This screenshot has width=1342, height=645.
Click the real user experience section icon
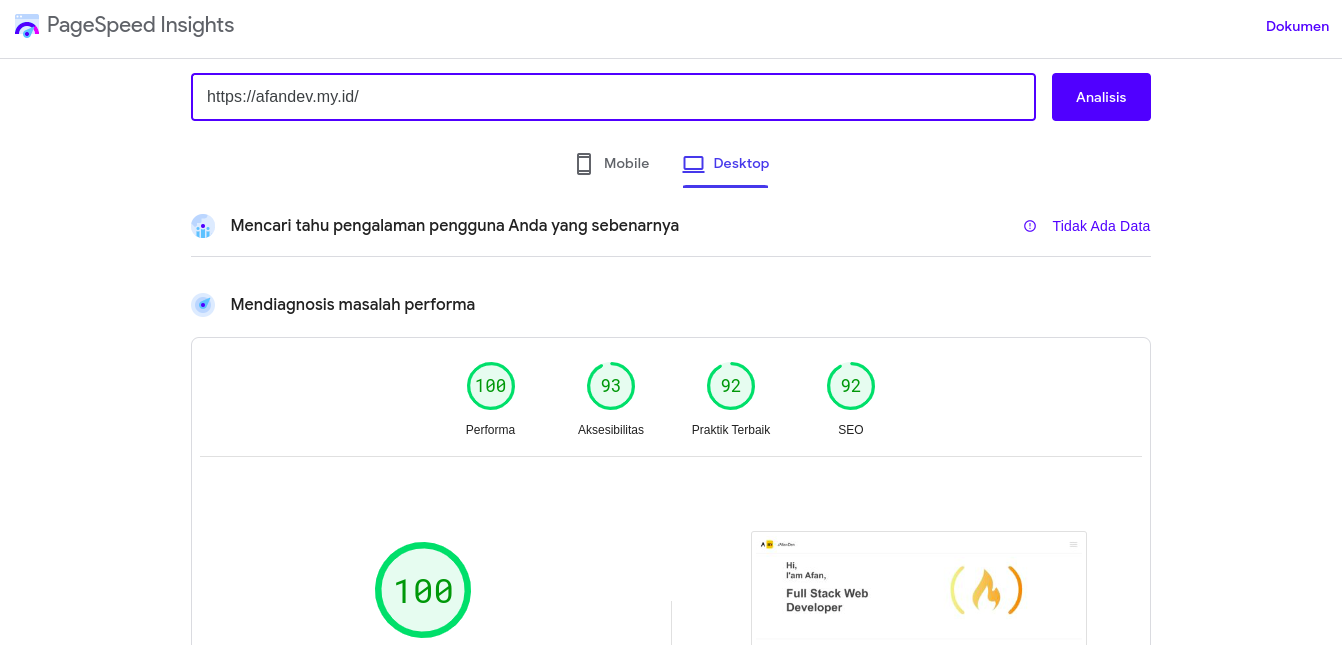point(203,226)
